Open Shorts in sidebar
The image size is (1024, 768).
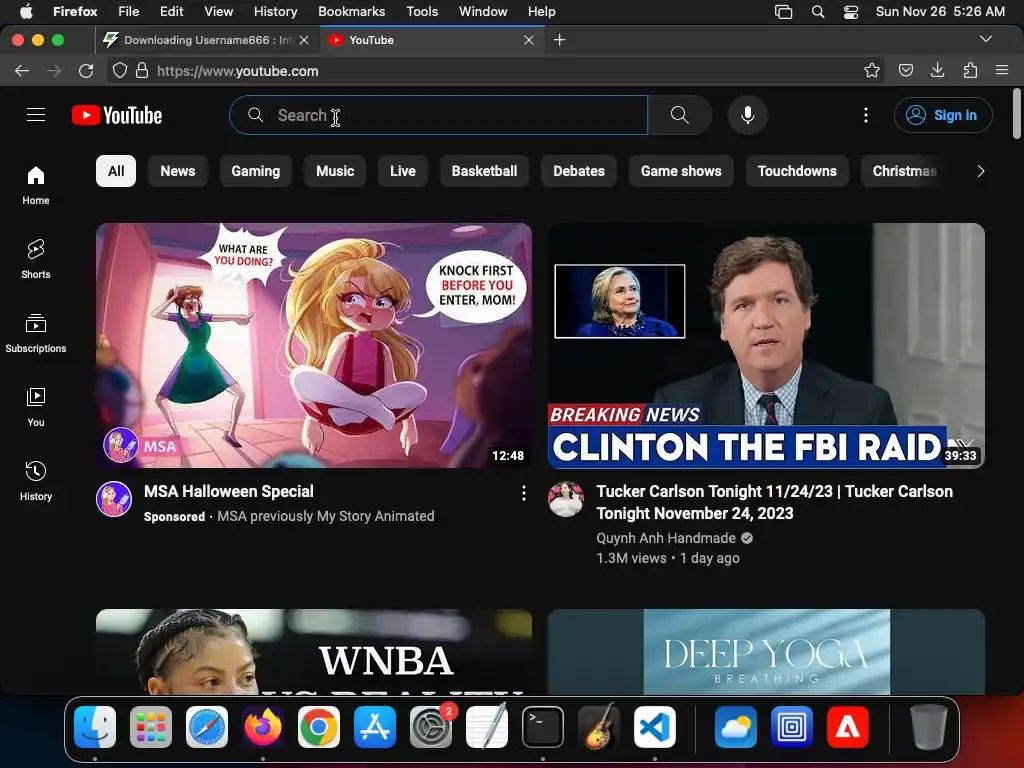tap(36, 259)
